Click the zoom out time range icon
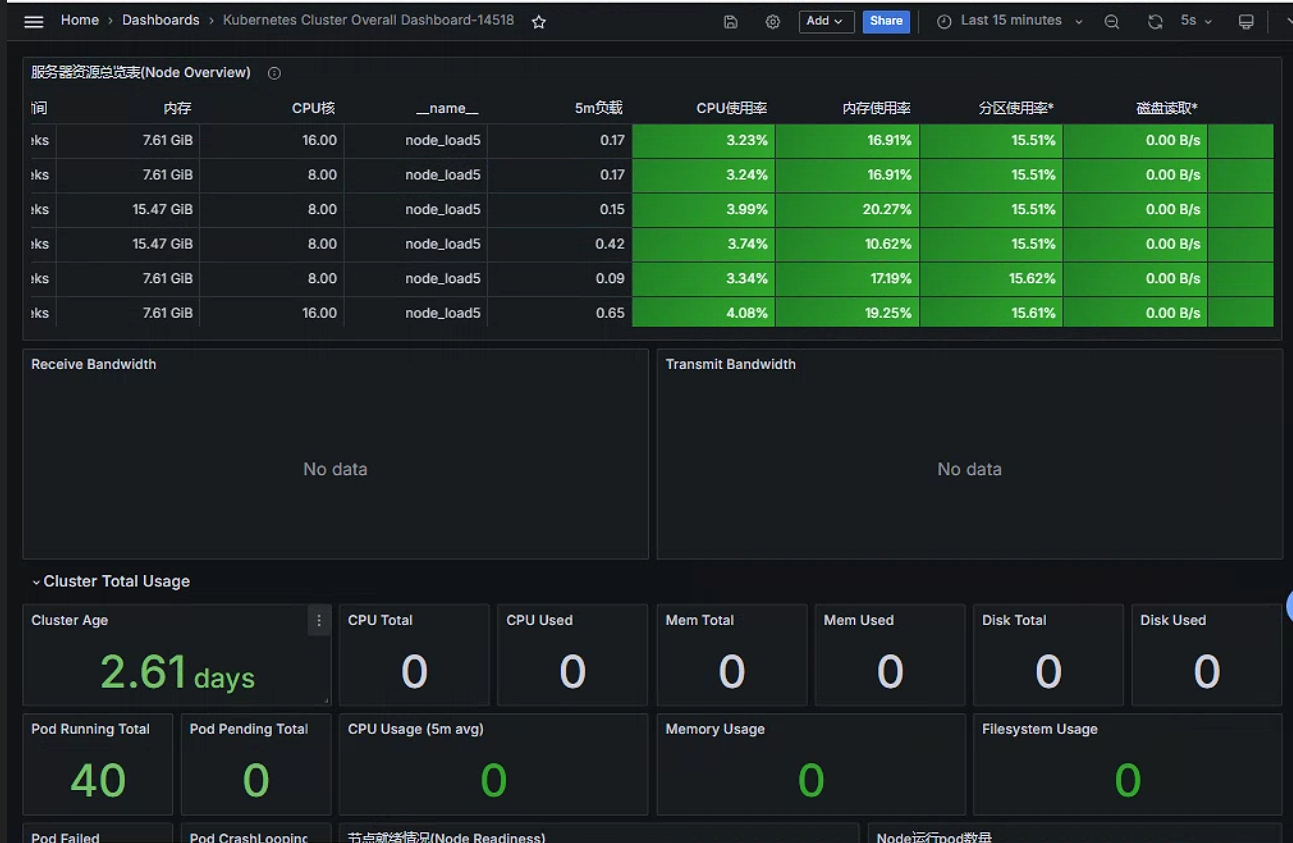Screen dimensions: 1293x843 pyautogui.click(x=1112, y=21)
